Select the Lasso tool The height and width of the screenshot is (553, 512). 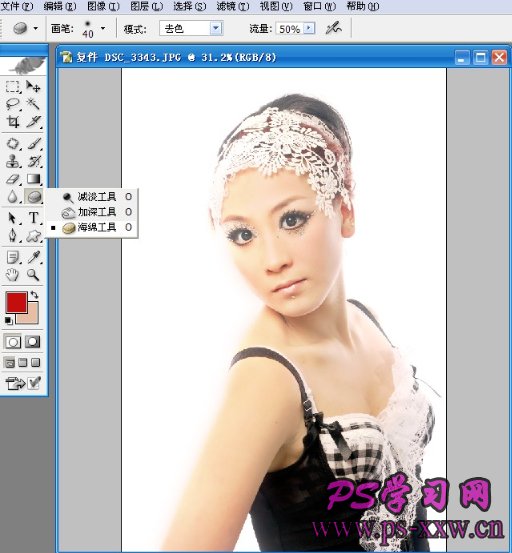[13, 104]
